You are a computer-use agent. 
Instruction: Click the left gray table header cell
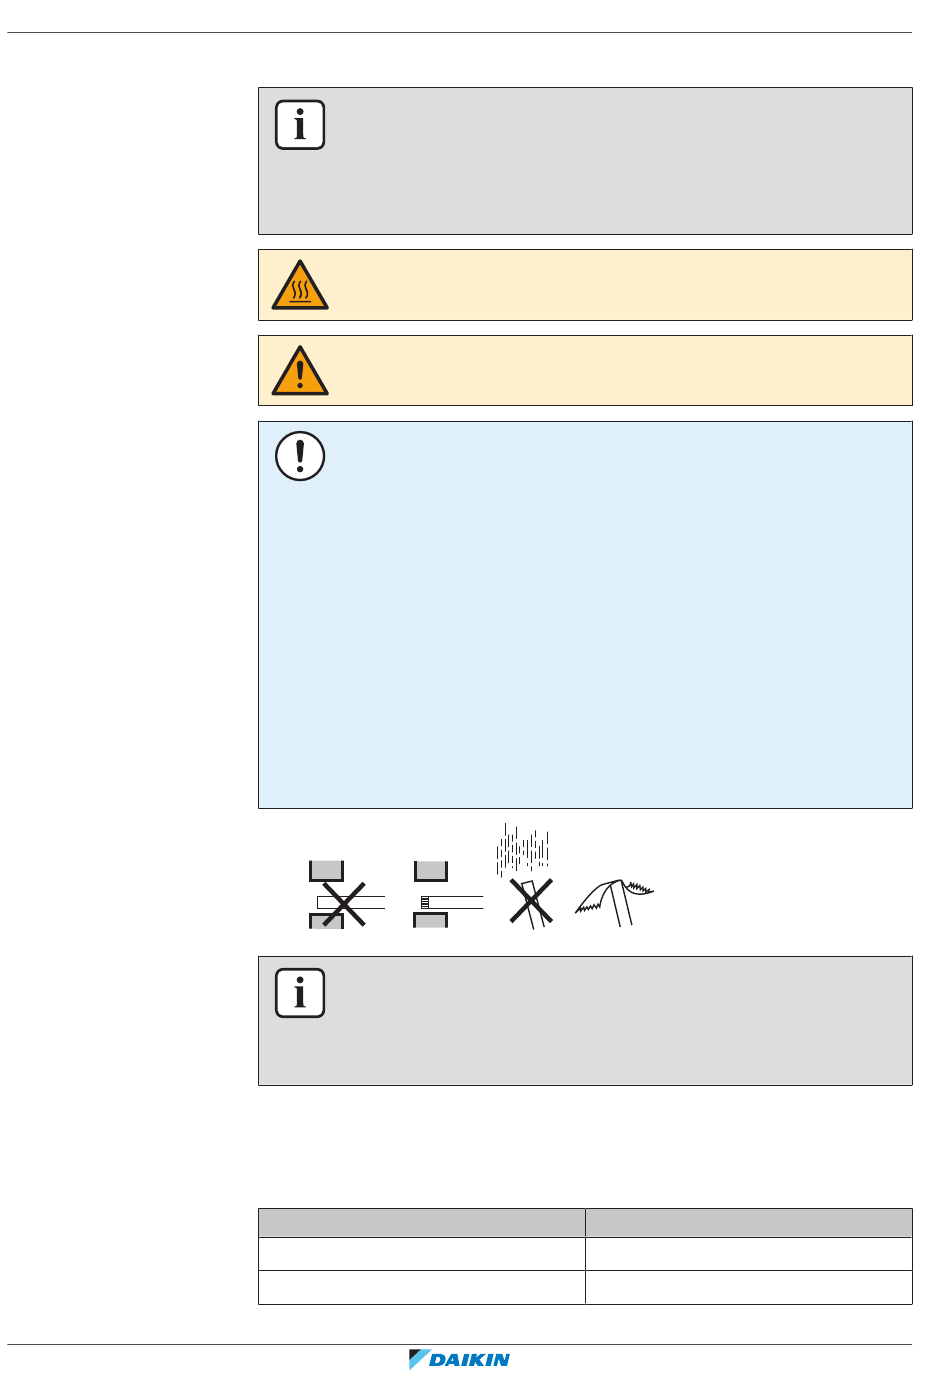pos(422,1223)
